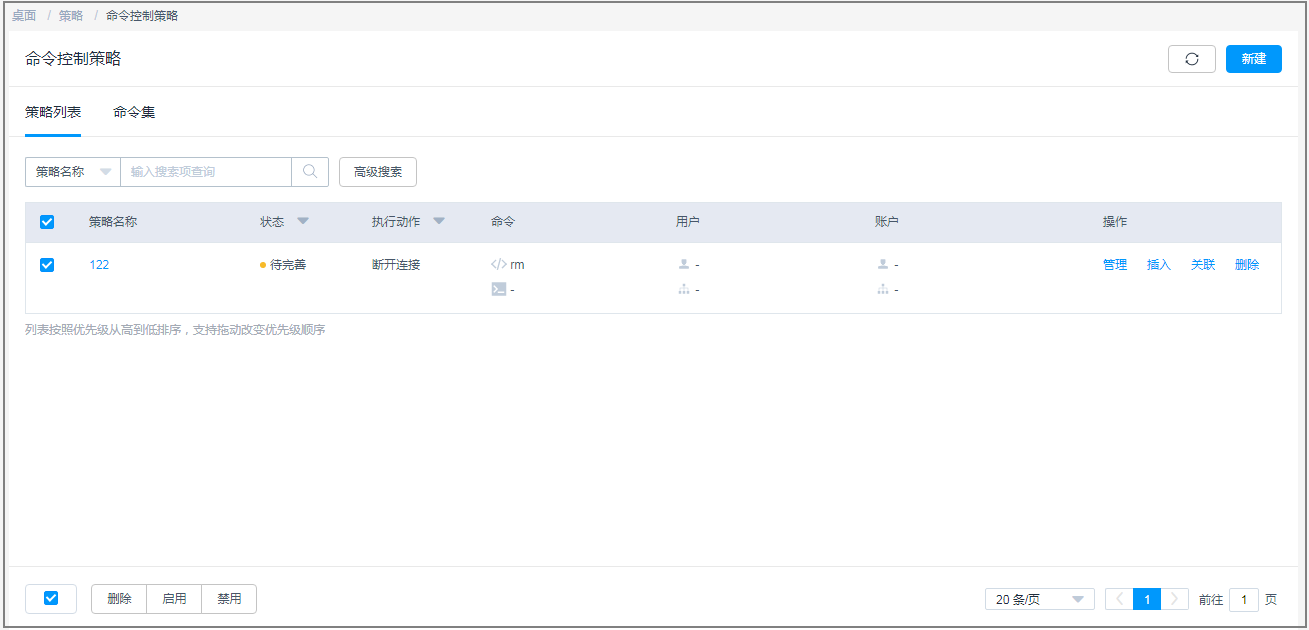Uncheck the checkbox for policy 122
This screenshot has height=630, width=1309.
pos(47,265)
